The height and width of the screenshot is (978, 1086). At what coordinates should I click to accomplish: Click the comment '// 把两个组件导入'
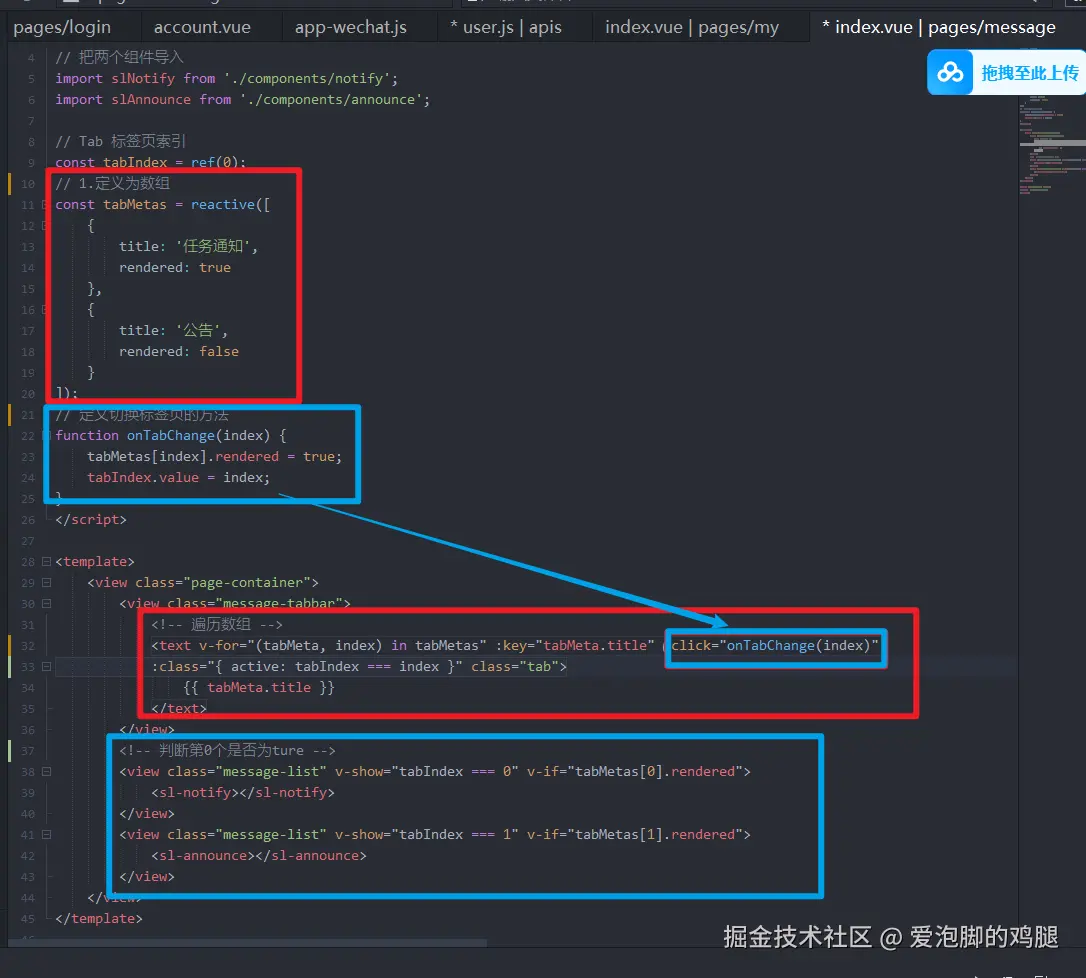pyautogui.click(x=119, y=57)
